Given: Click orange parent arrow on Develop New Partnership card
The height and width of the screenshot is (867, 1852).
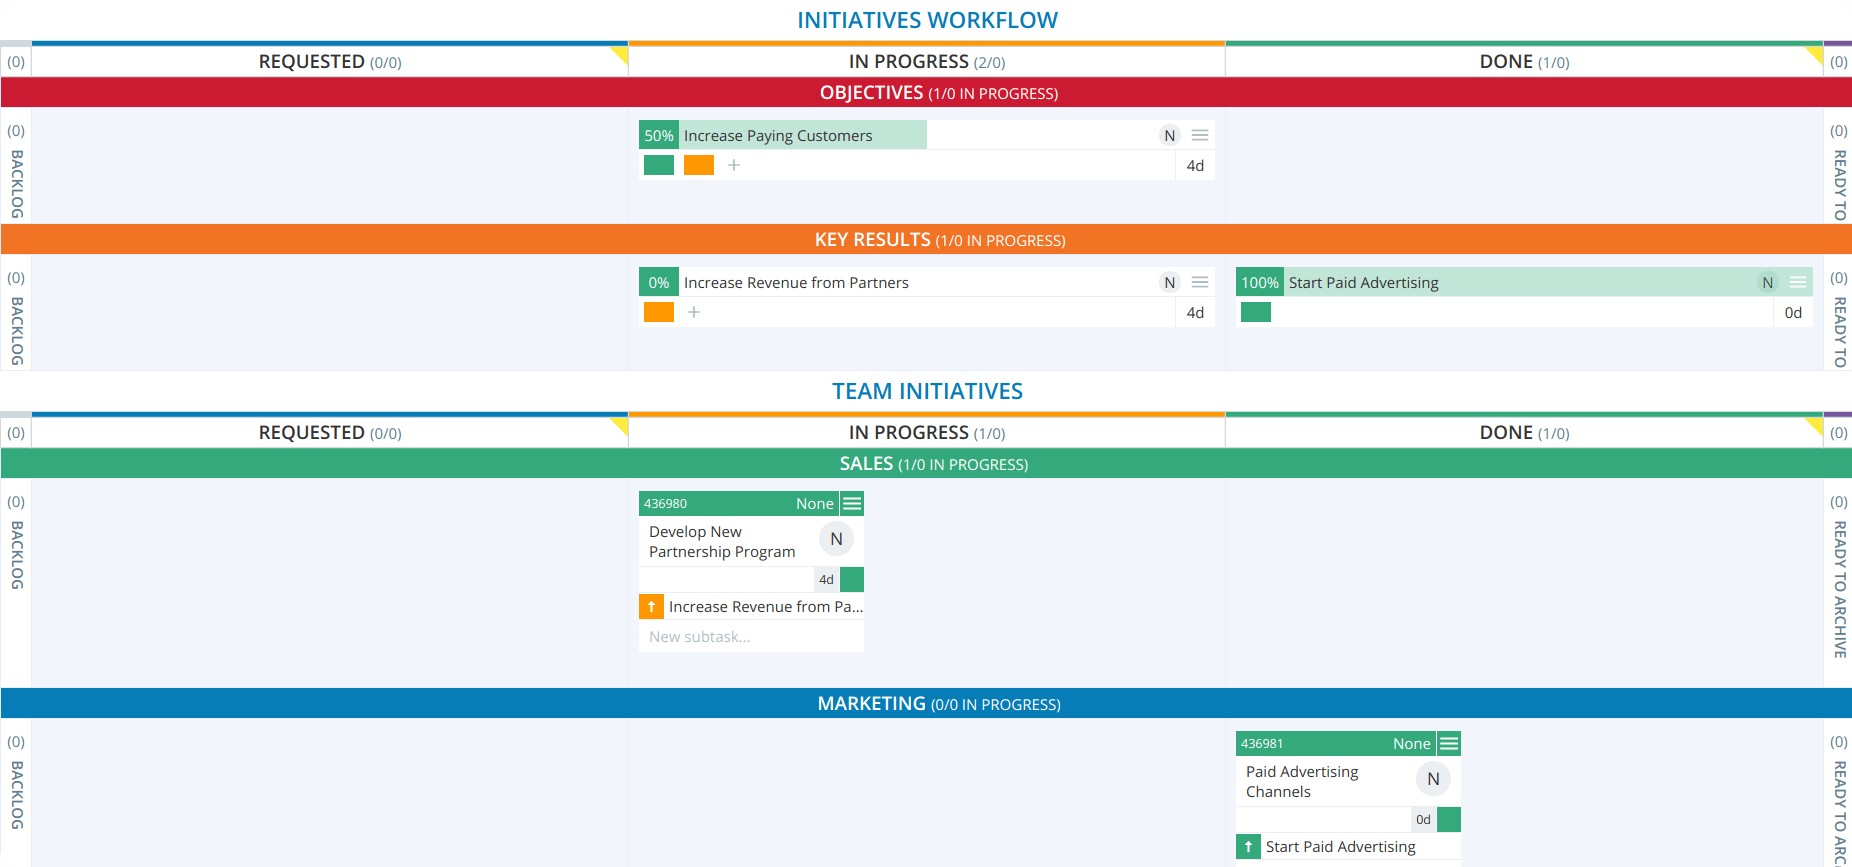Looking at the screenshot, I should pyautogui.click(x=651, y=607).
